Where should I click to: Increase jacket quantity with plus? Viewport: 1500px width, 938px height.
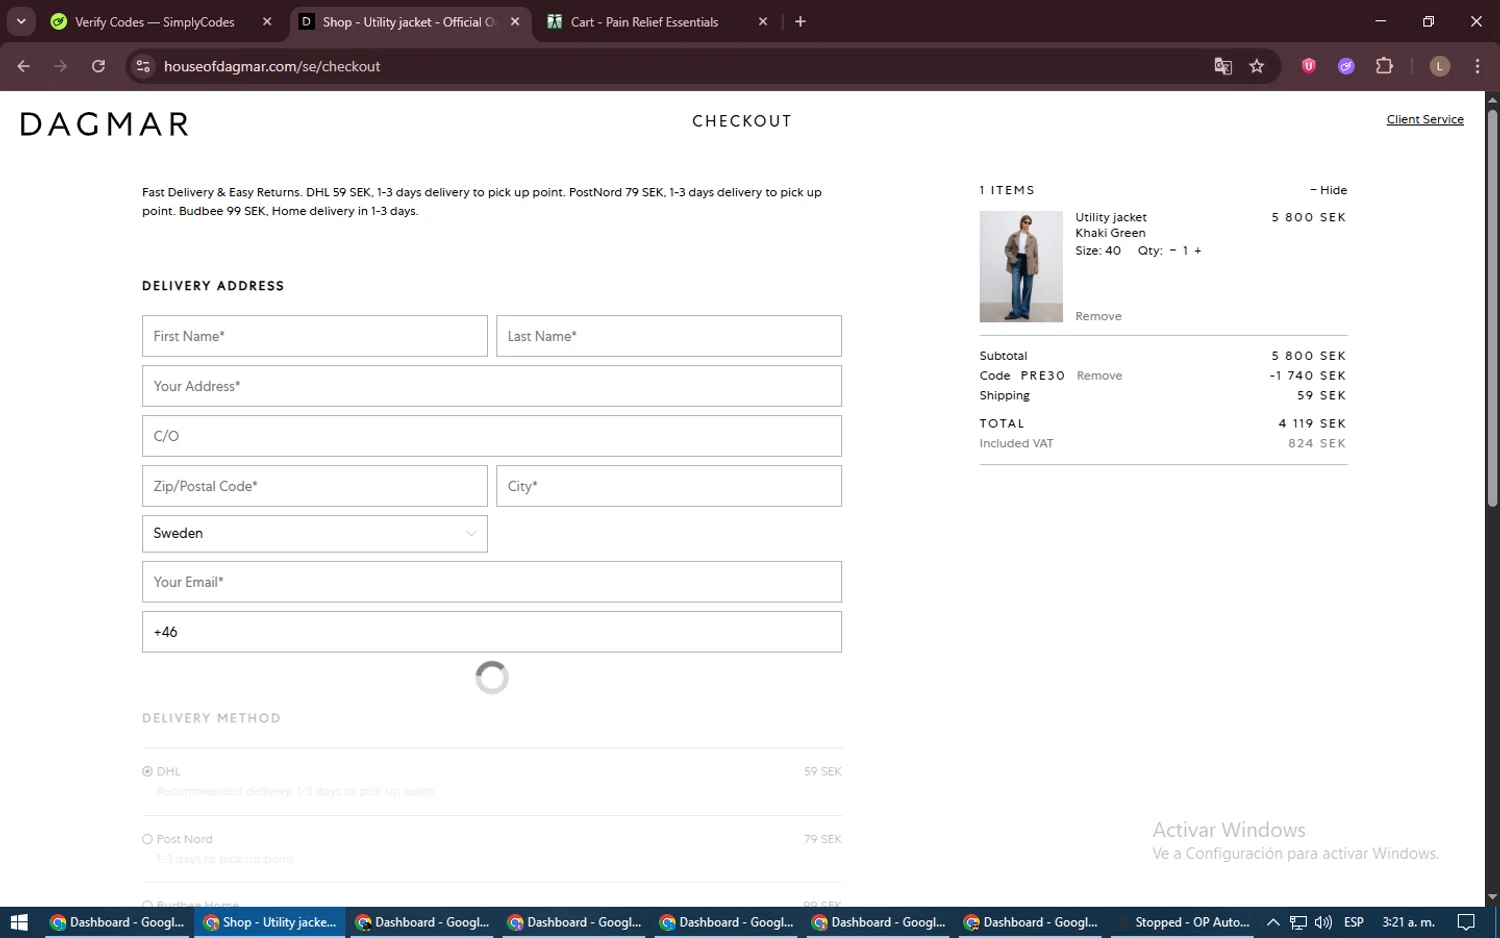1198,251
